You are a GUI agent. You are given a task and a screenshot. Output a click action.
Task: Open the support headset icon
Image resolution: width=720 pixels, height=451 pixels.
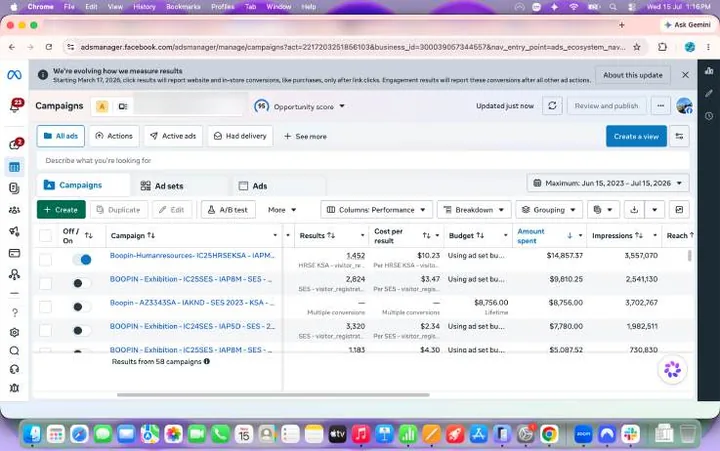(14, 369)
